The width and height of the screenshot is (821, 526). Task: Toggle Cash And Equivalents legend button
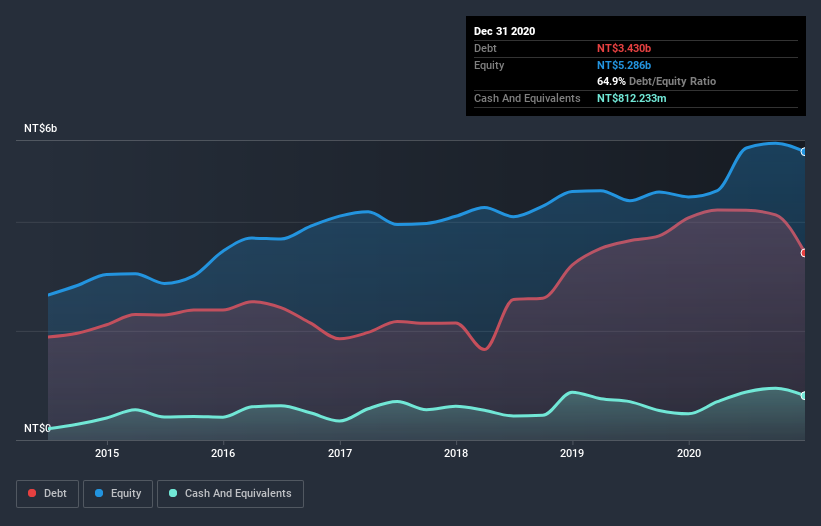pyautogui.click(x=230, y=494)
